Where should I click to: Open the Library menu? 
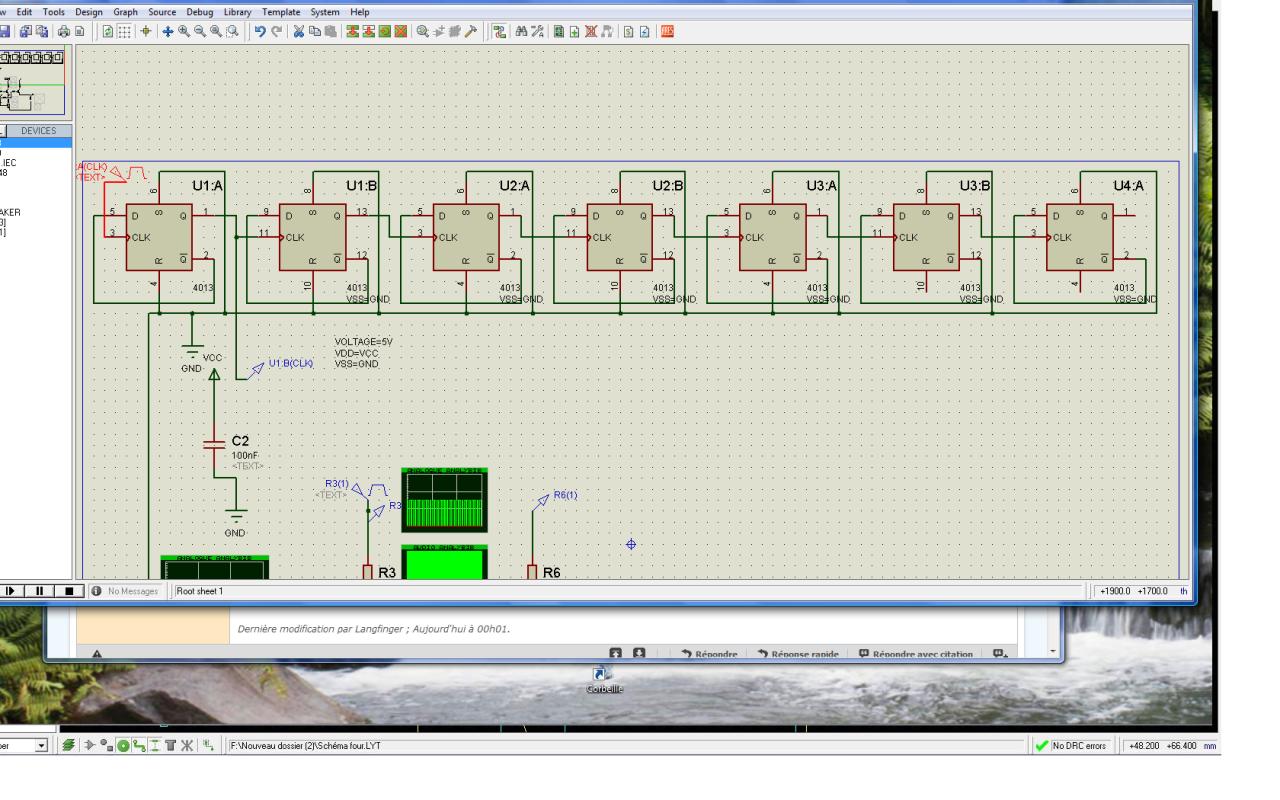[238, 12]
